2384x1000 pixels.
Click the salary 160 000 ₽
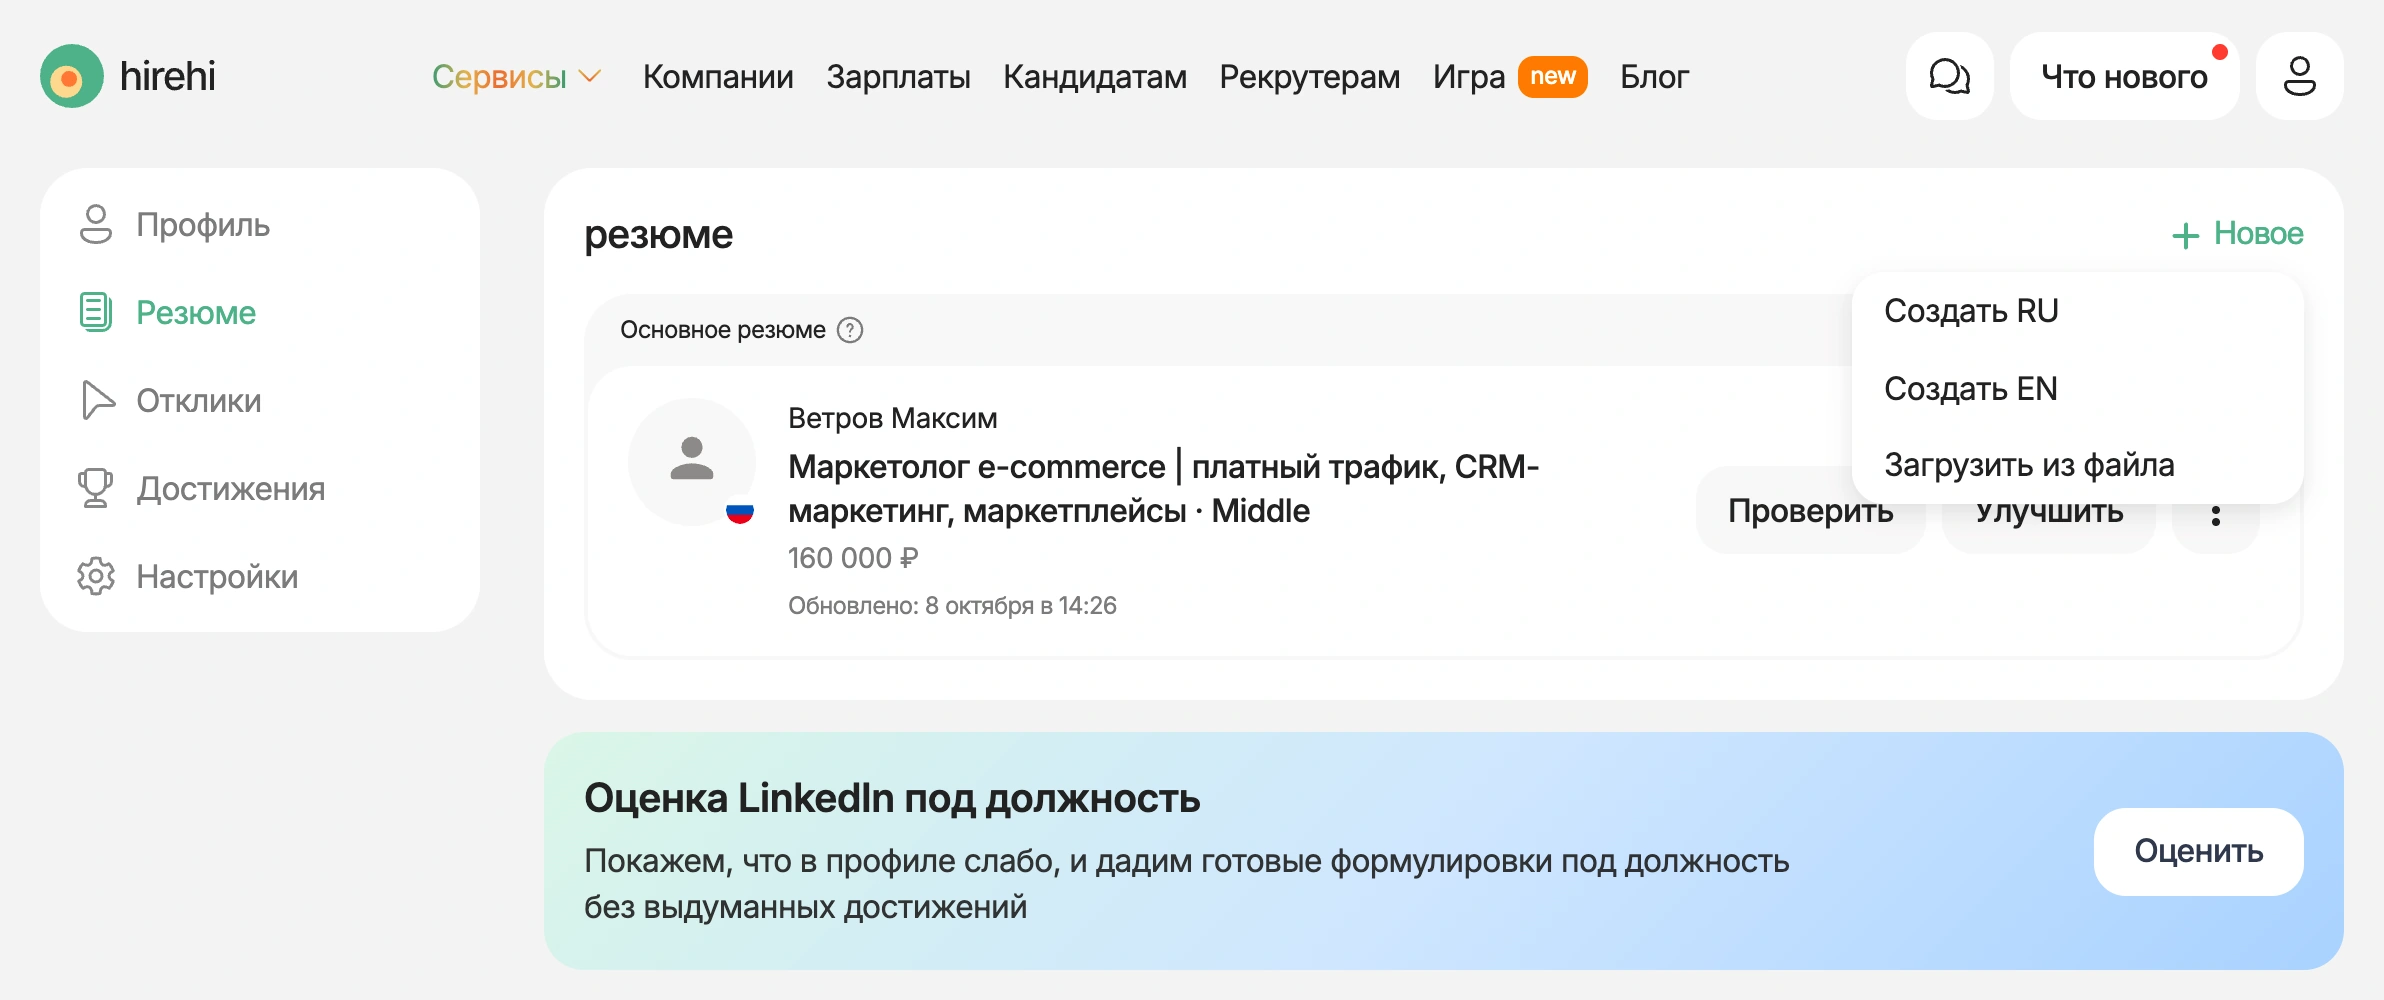coord(853,557)
